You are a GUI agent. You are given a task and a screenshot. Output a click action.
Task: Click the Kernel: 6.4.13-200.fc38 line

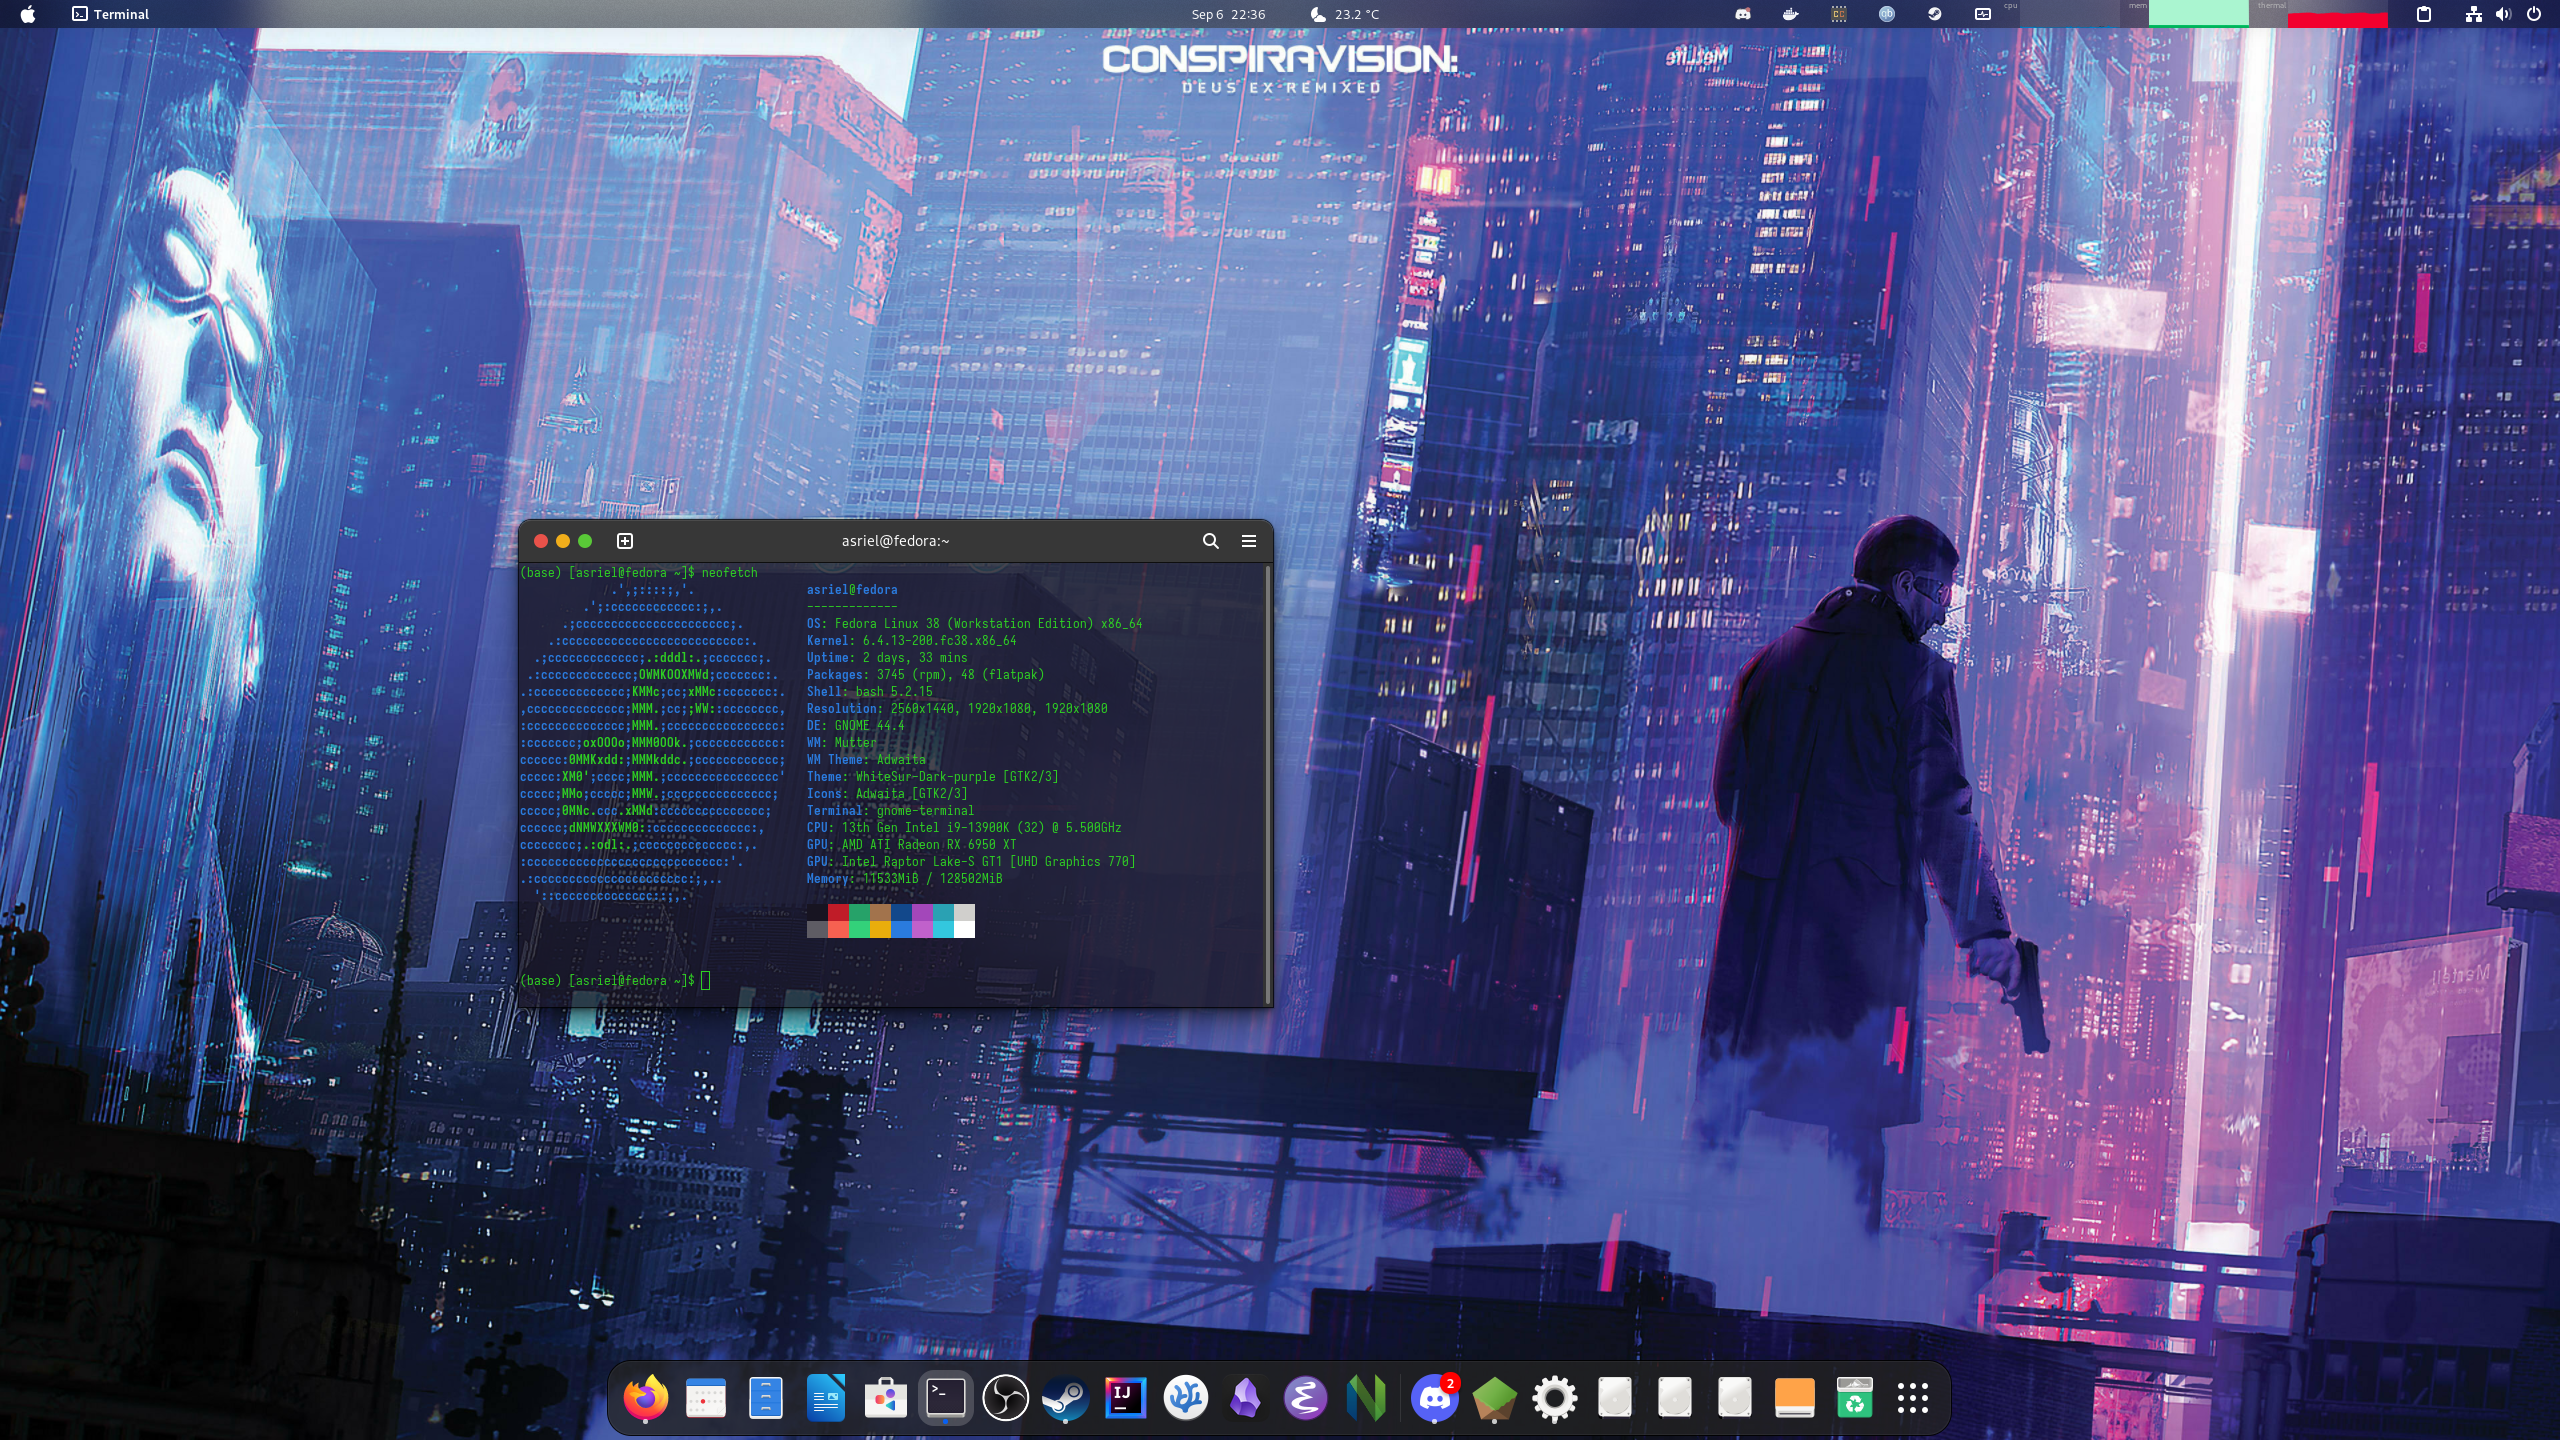click(x=911, y=641)
